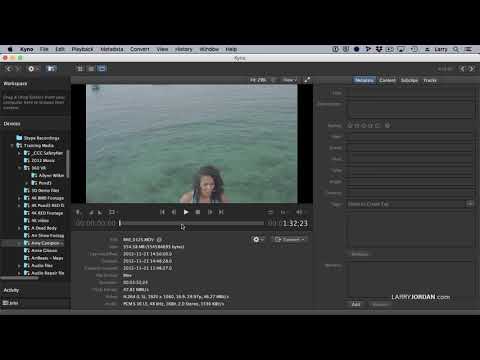Open the History menu
480x360 pixels.
coord(184,49)
